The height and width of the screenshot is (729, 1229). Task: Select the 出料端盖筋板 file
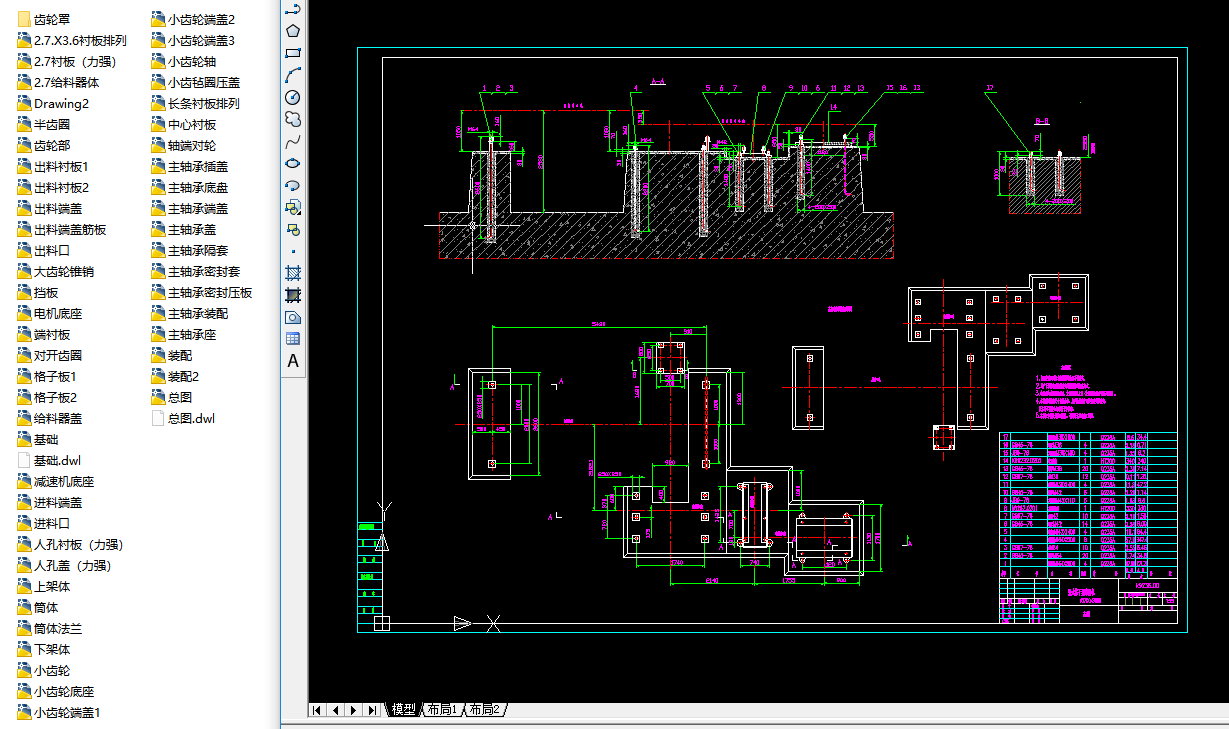click(62, 229)
